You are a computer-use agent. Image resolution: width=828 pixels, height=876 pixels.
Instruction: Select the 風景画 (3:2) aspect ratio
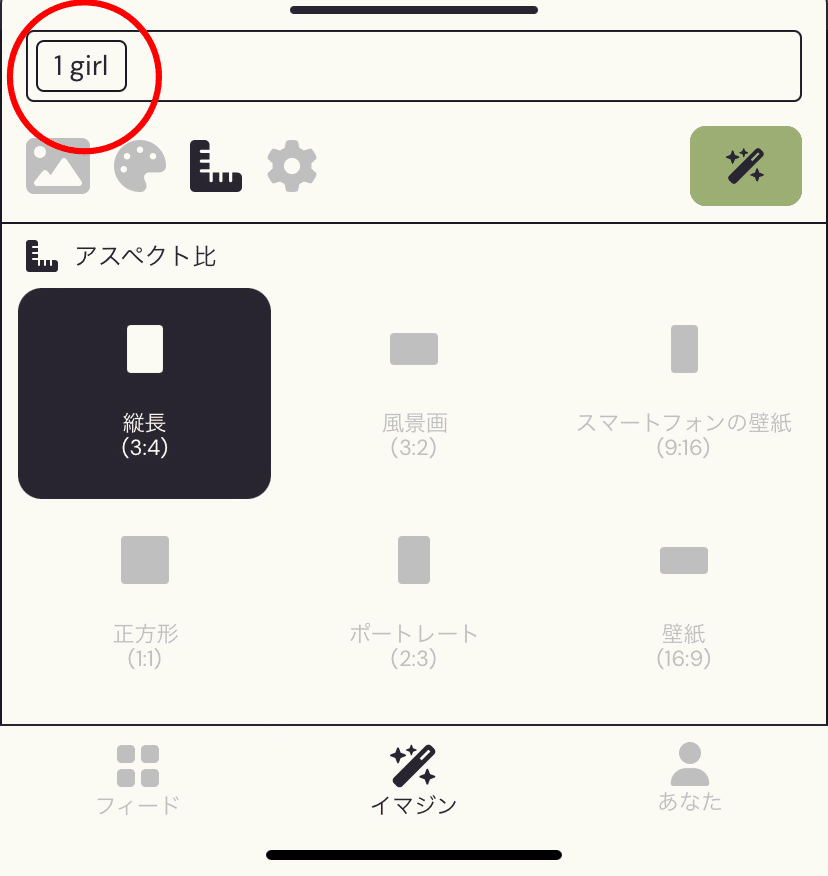[x=414, y=393]
